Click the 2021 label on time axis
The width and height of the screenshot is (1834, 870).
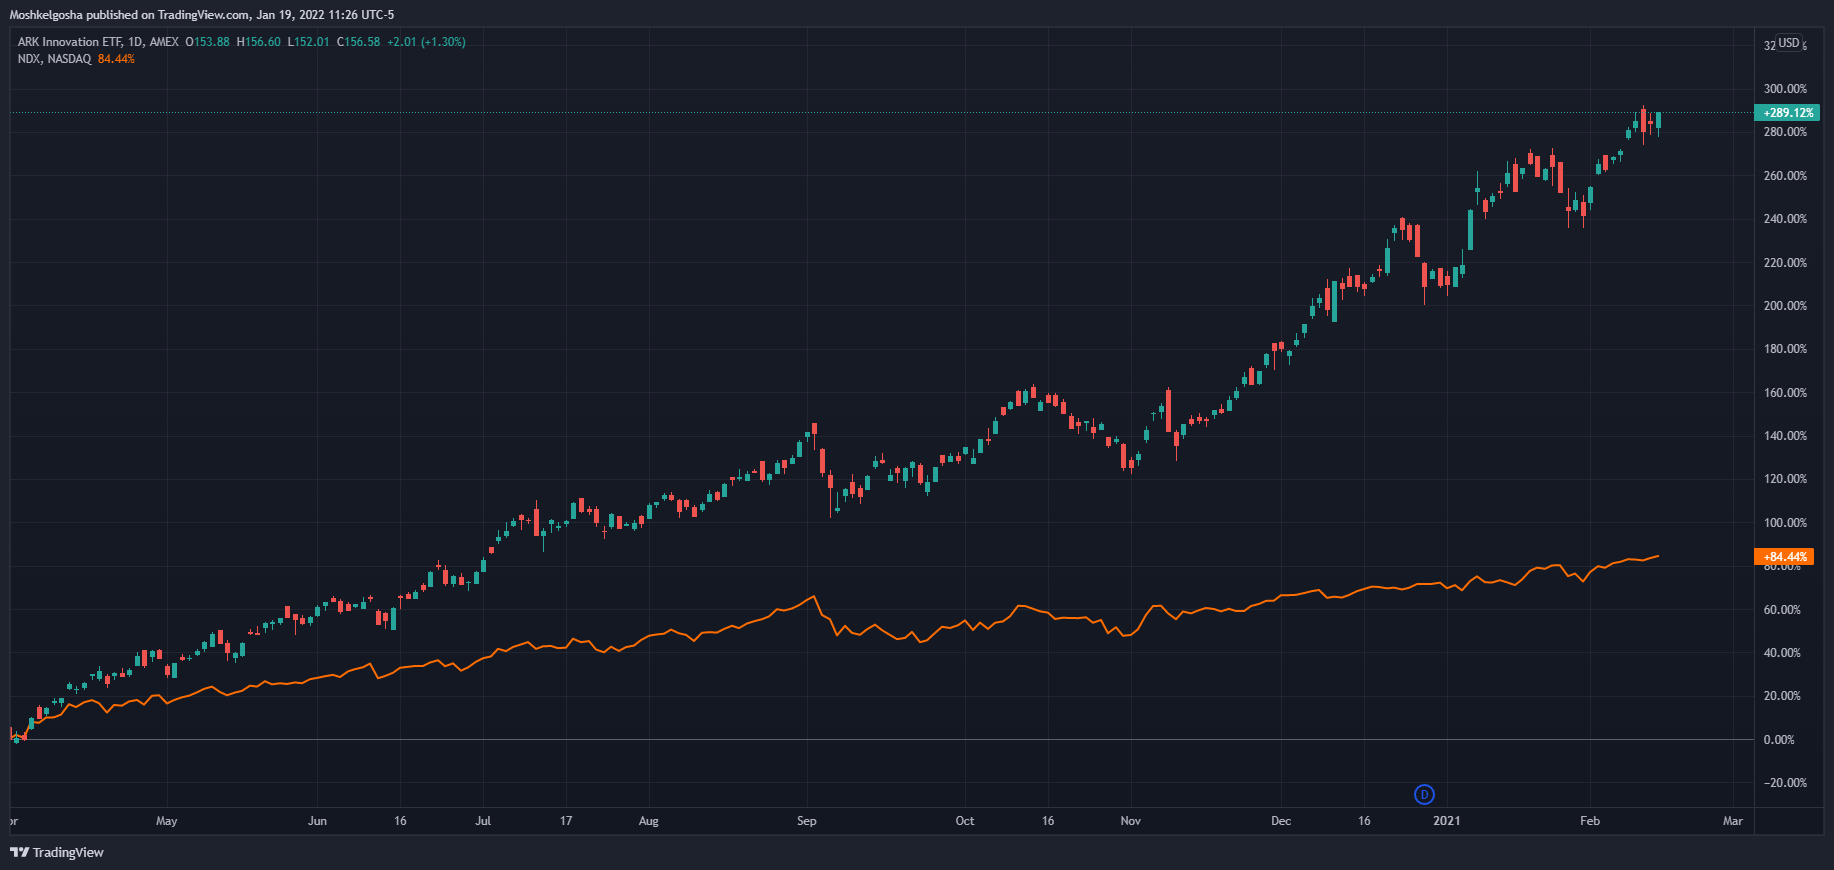[x=1446, y=821]
